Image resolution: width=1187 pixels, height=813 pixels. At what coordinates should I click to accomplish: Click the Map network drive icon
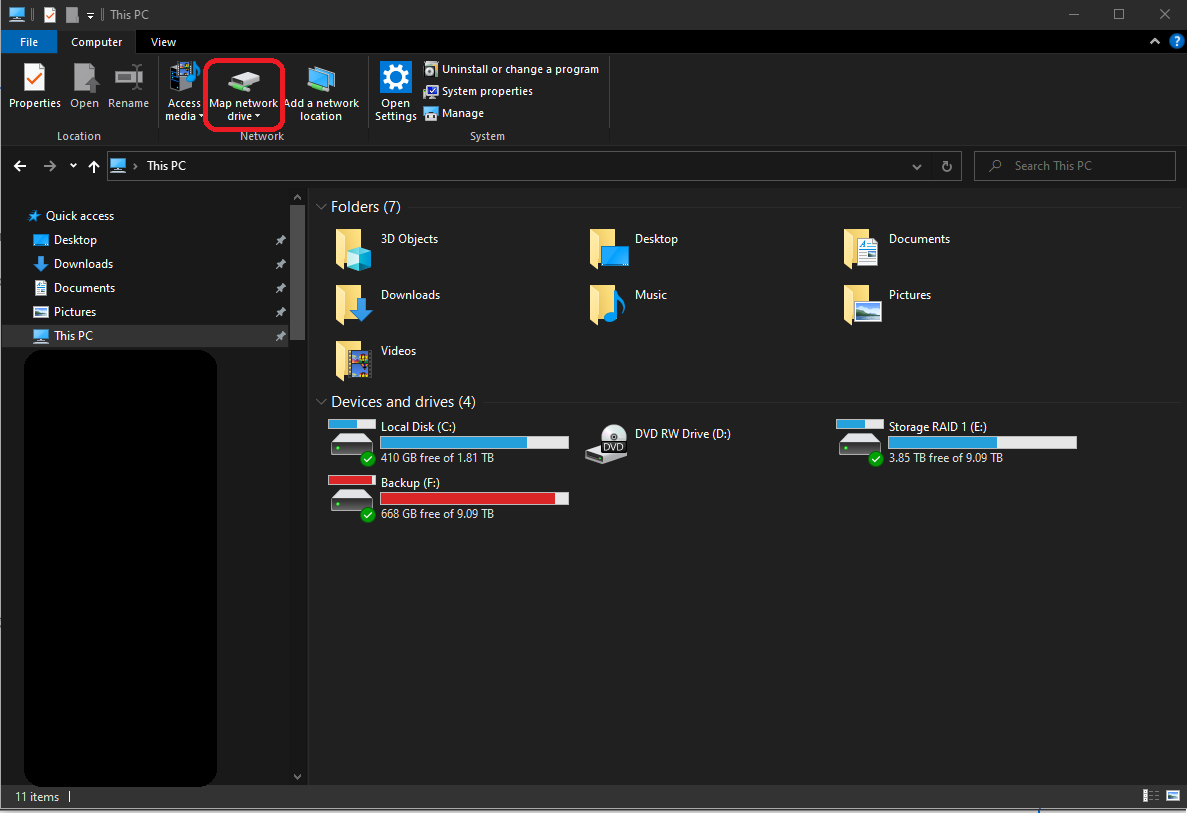[243, 81]
